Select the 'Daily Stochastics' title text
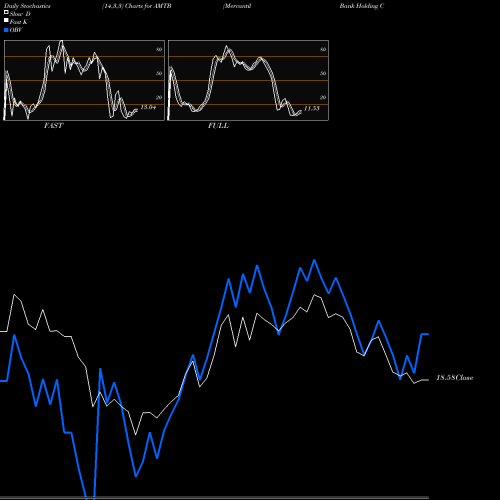This screenshot has height=500, width=500. [27, 6]
